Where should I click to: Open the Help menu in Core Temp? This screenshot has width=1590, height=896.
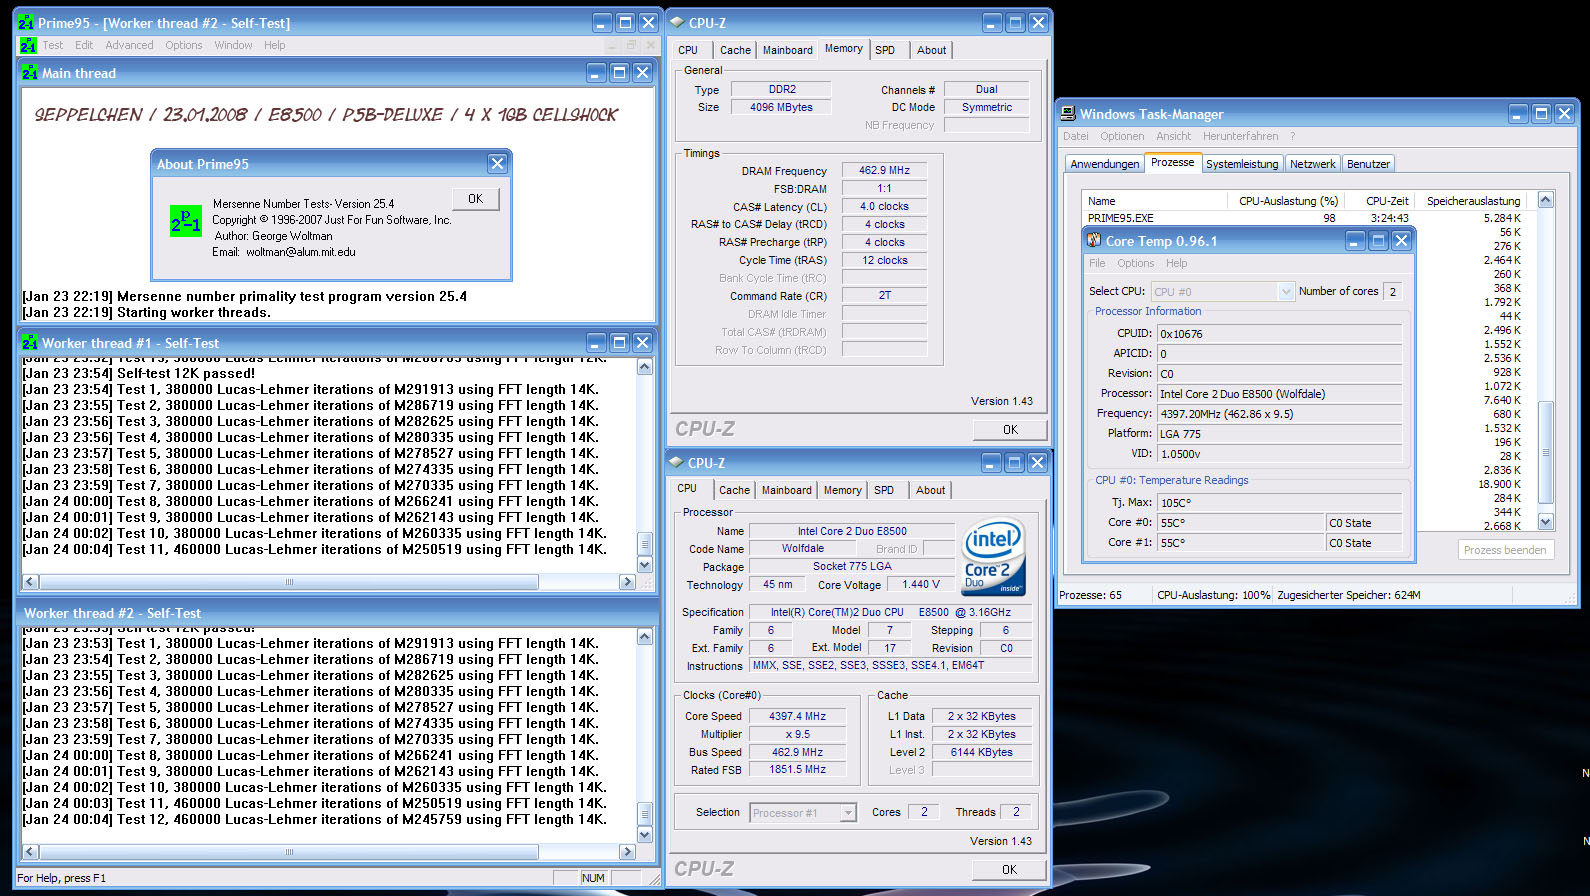tap(1177, 263)
